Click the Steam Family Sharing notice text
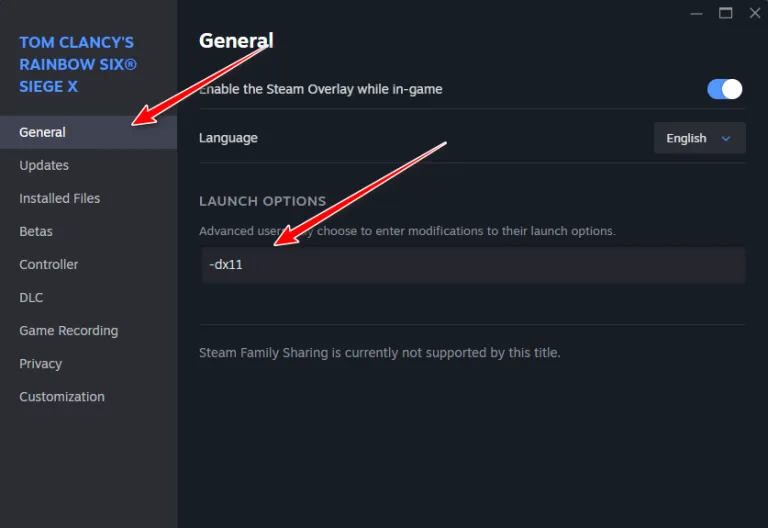 380,352
